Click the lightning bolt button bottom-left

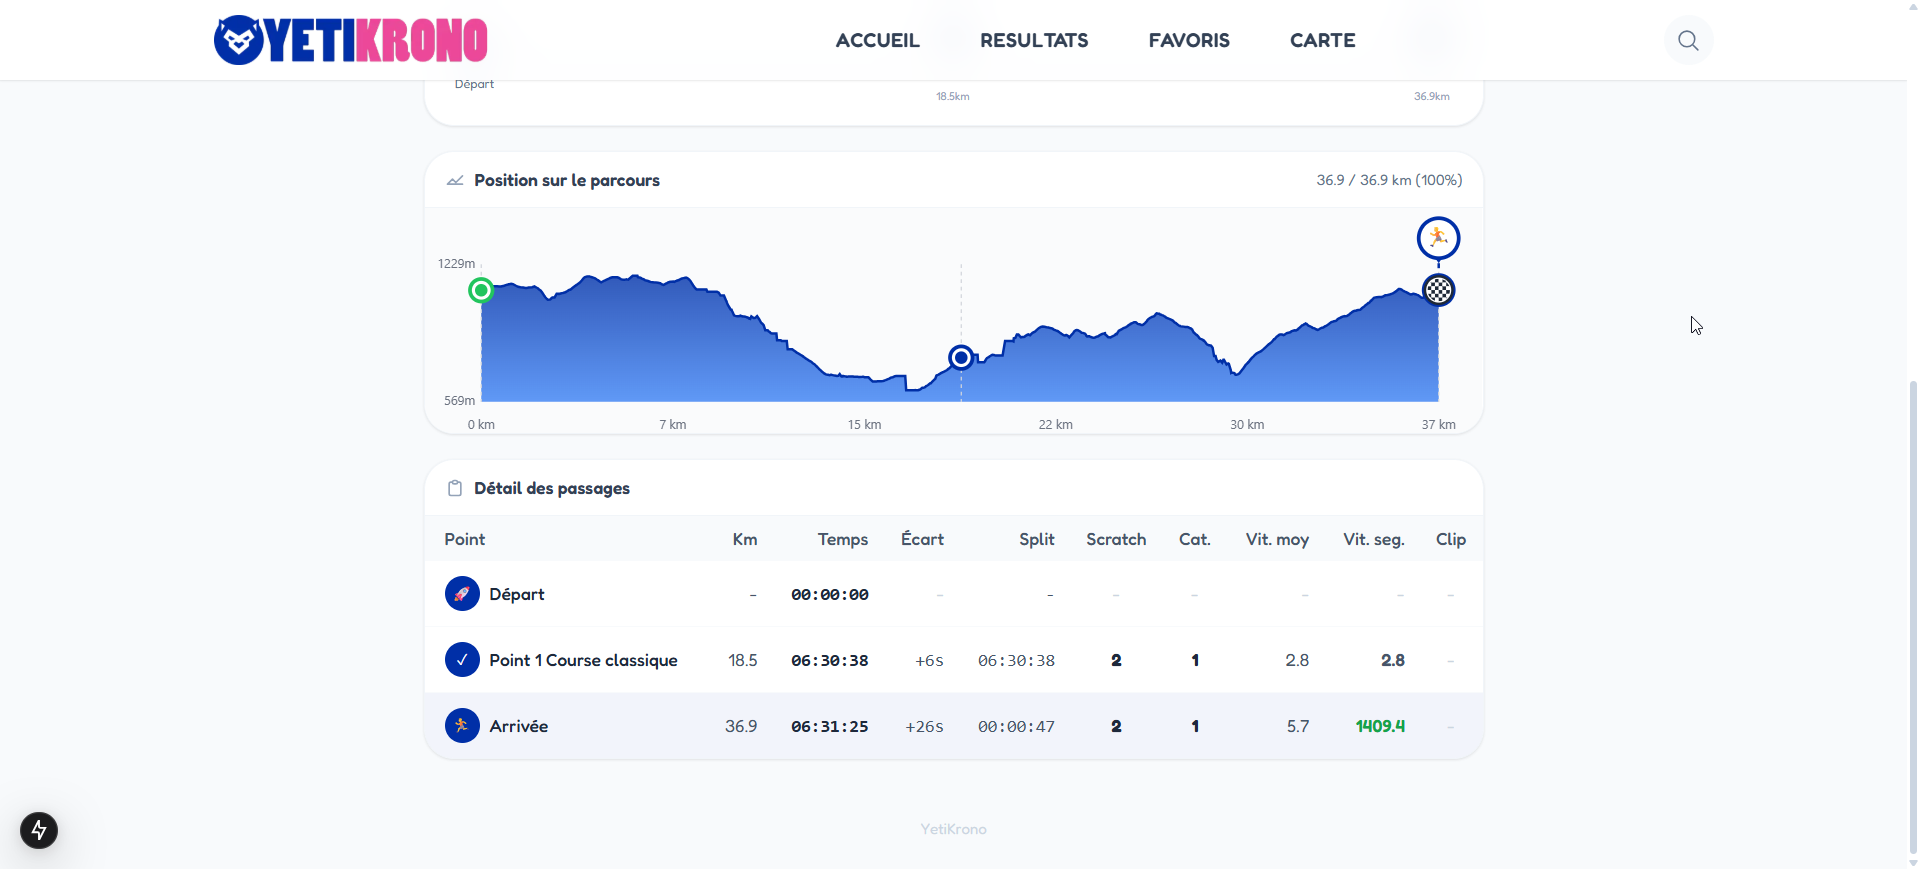[39, 830]
